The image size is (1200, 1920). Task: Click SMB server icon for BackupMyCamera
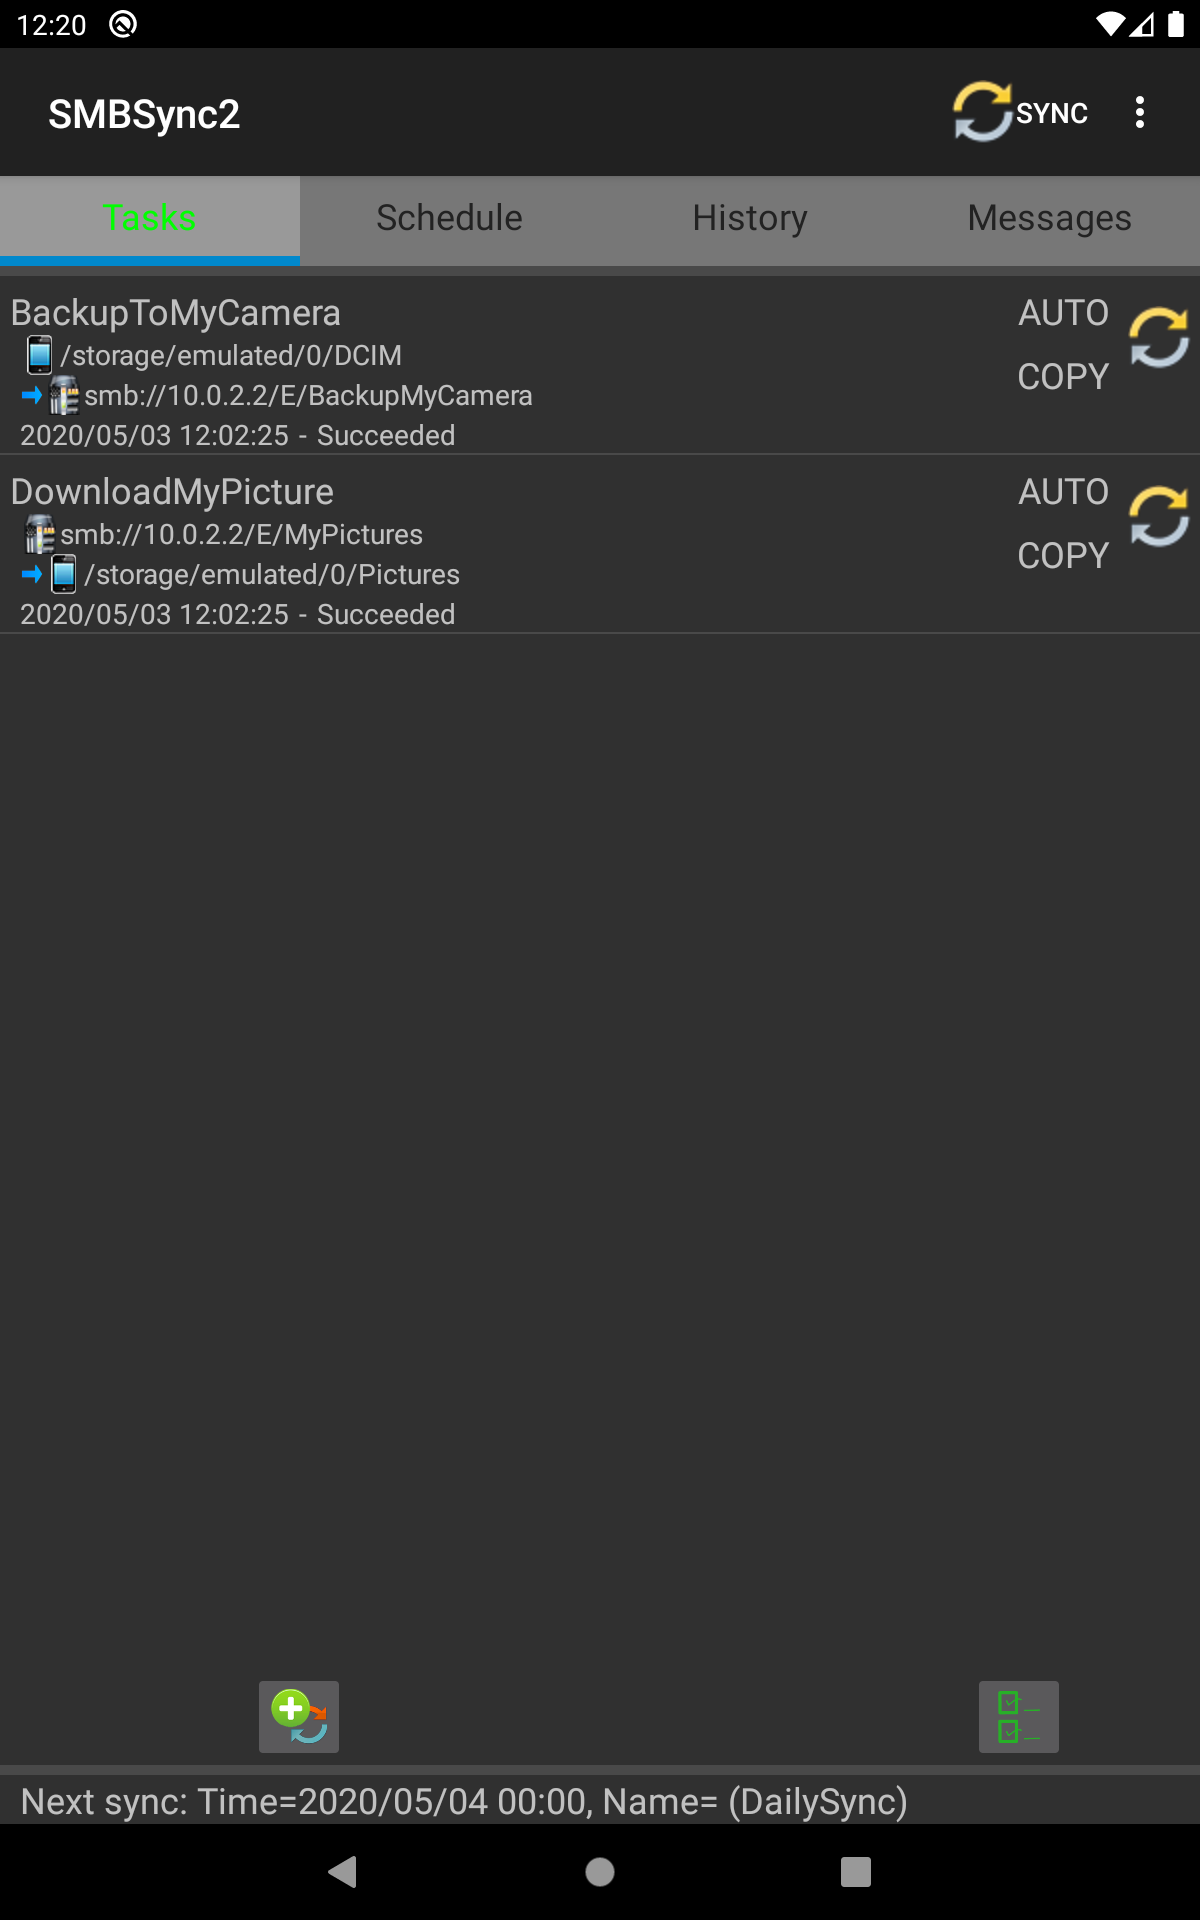pos(64,396)
